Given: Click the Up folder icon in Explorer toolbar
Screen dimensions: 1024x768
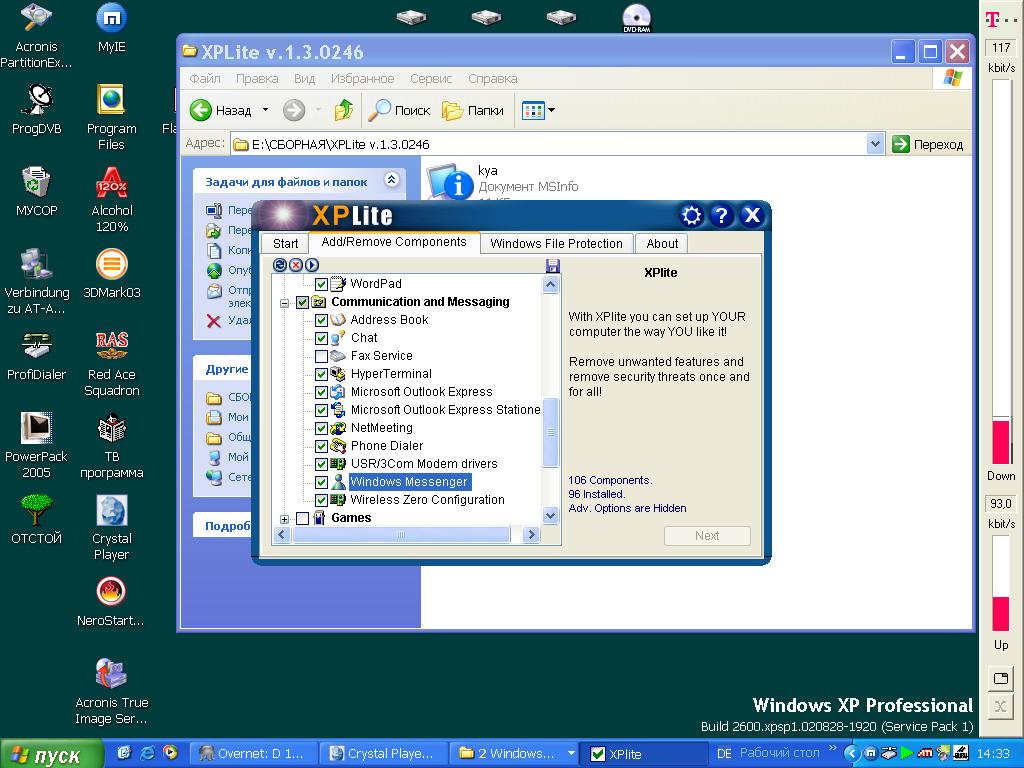Looking at the screenshot, I should tap(344, 110).
